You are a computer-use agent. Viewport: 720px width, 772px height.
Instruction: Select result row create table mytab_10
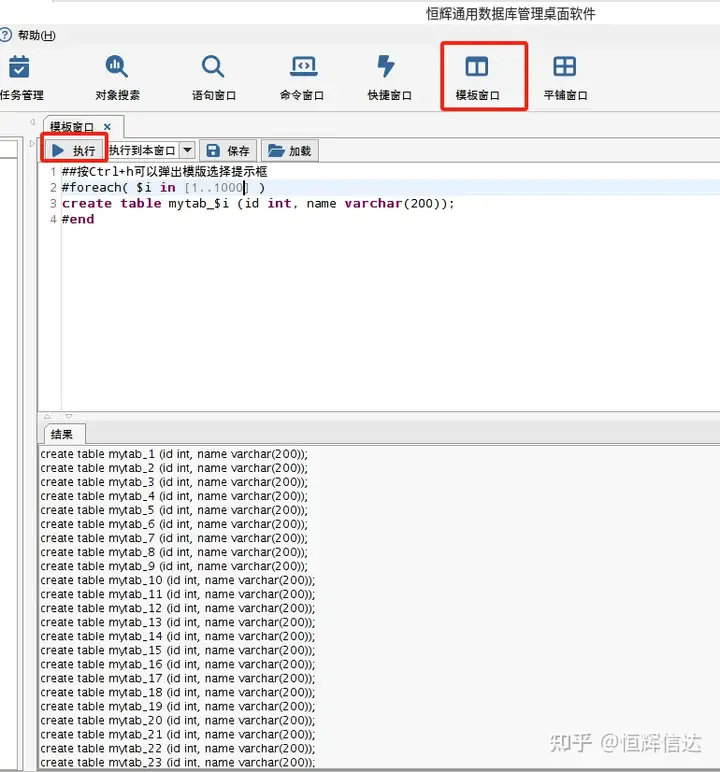(x=177, y=580)
